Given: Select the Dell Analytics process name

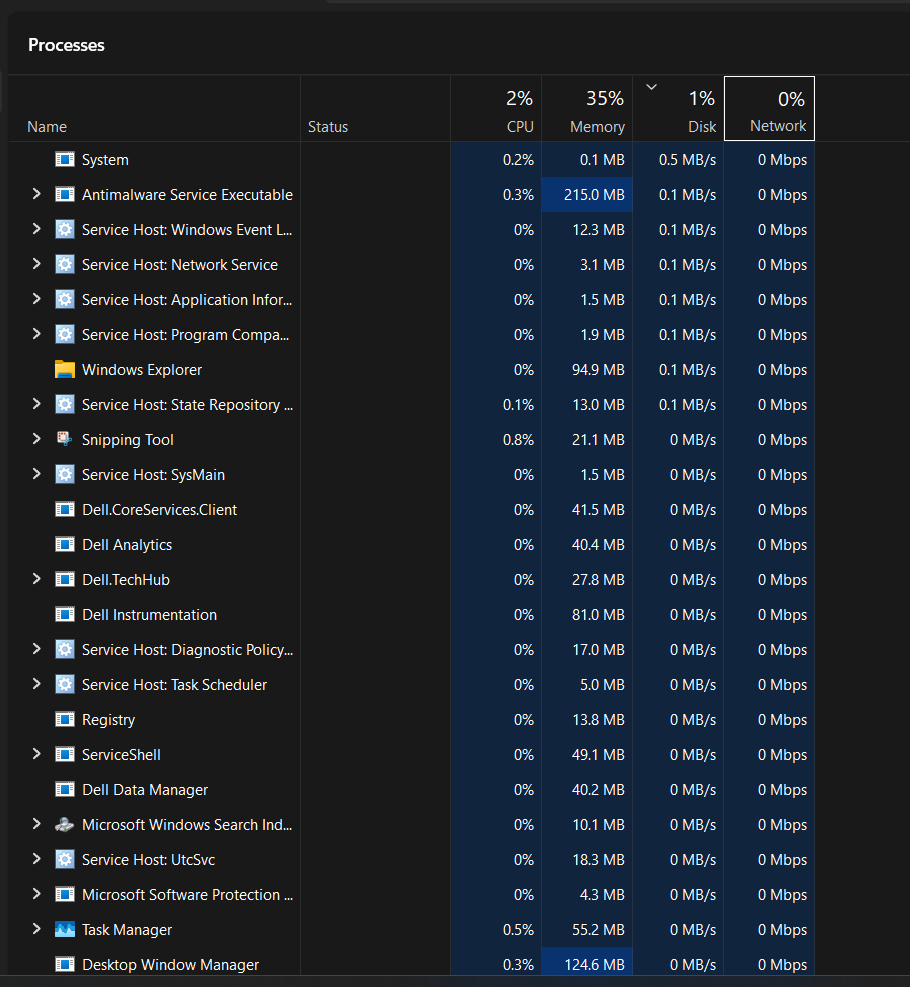Looking at the screenshot, I should coord(127,544).
